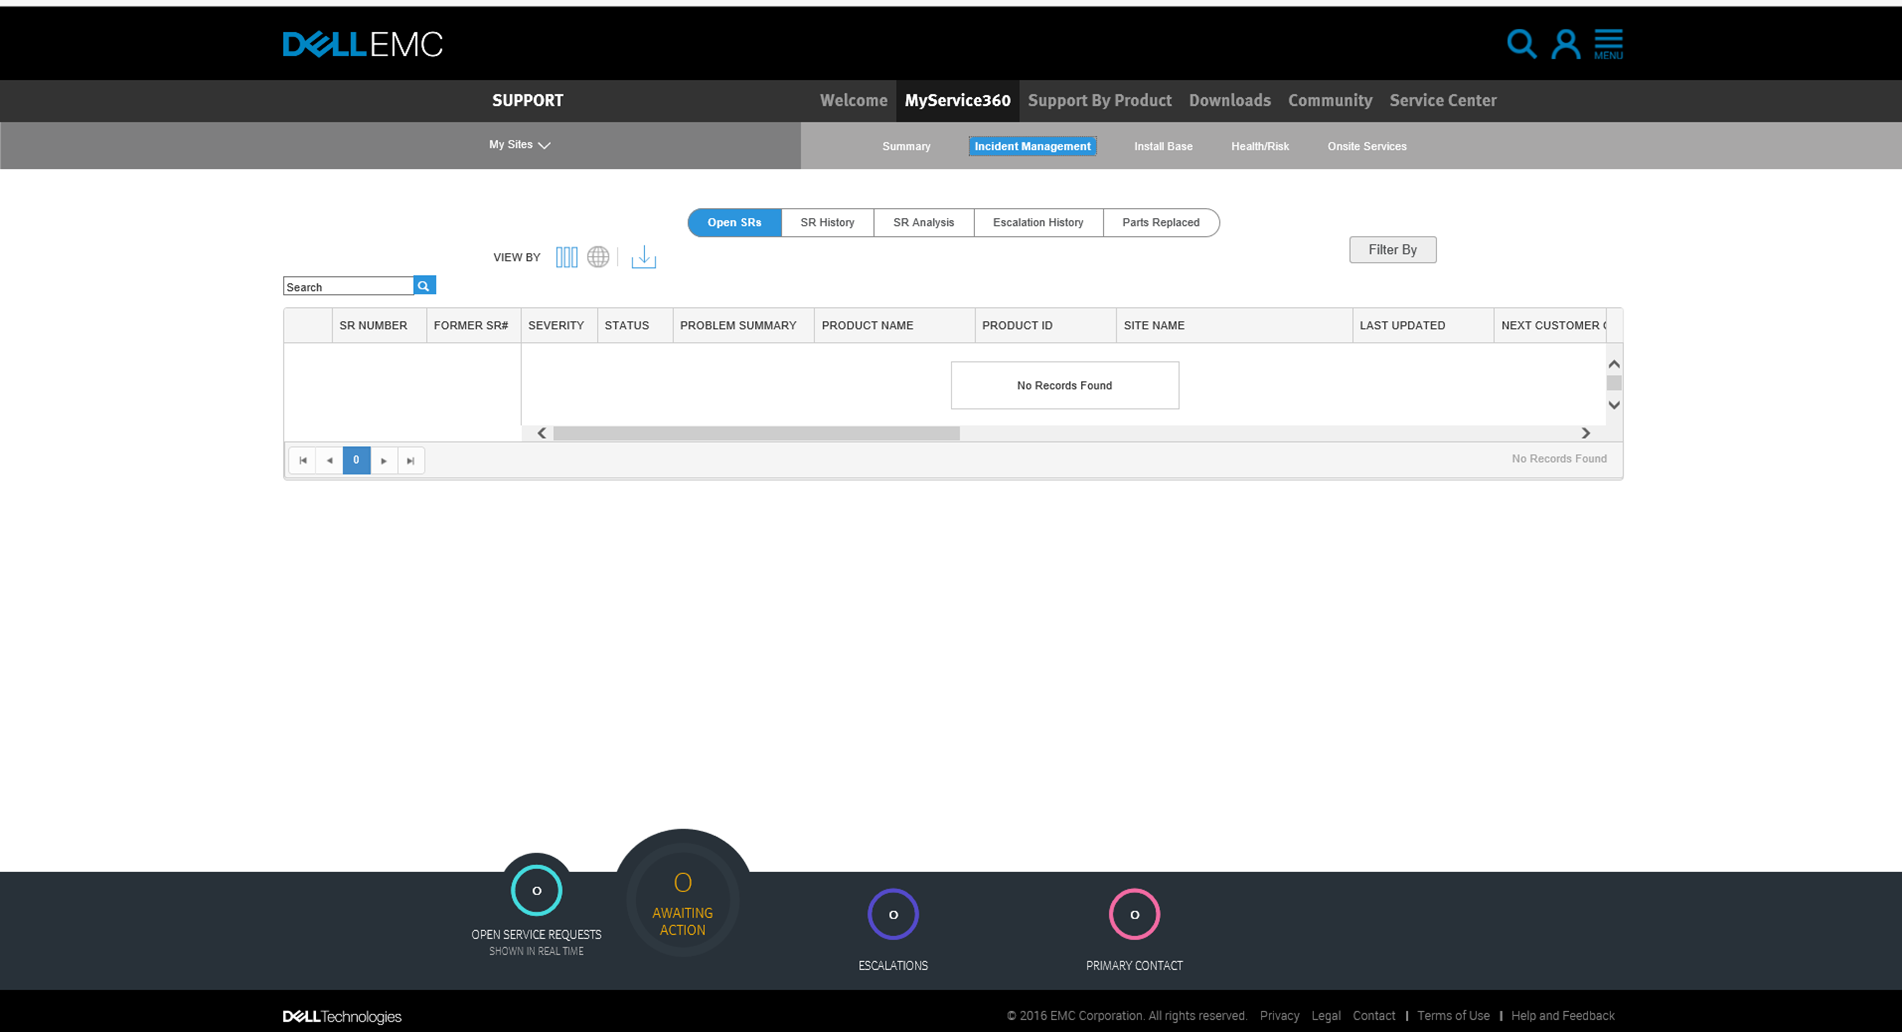
Task: Open the Downloads nav item
Action: (1229, 100)
